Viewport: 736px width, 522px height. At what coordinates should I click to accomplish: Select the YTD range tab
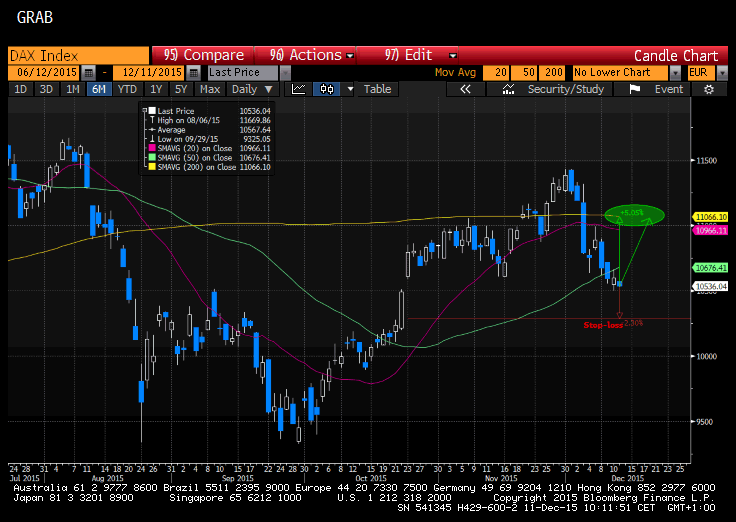127,89
